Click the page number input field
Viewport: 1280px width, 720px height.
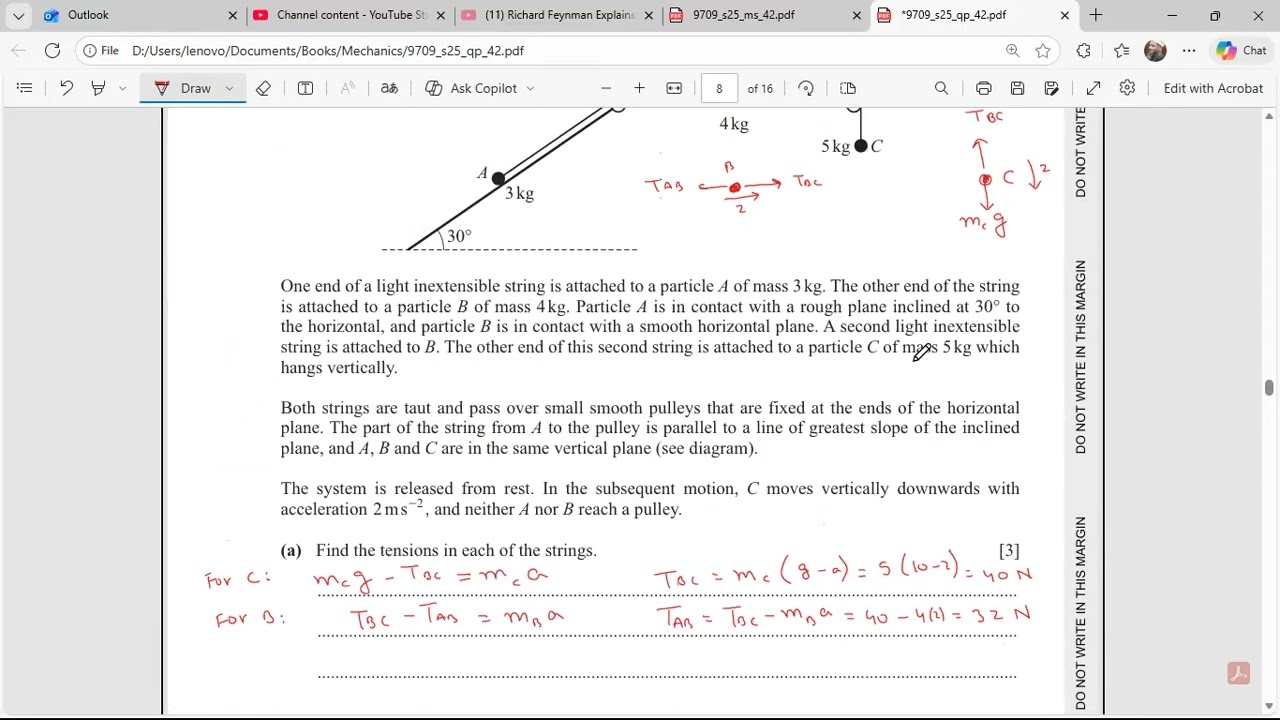pos(719,88)
